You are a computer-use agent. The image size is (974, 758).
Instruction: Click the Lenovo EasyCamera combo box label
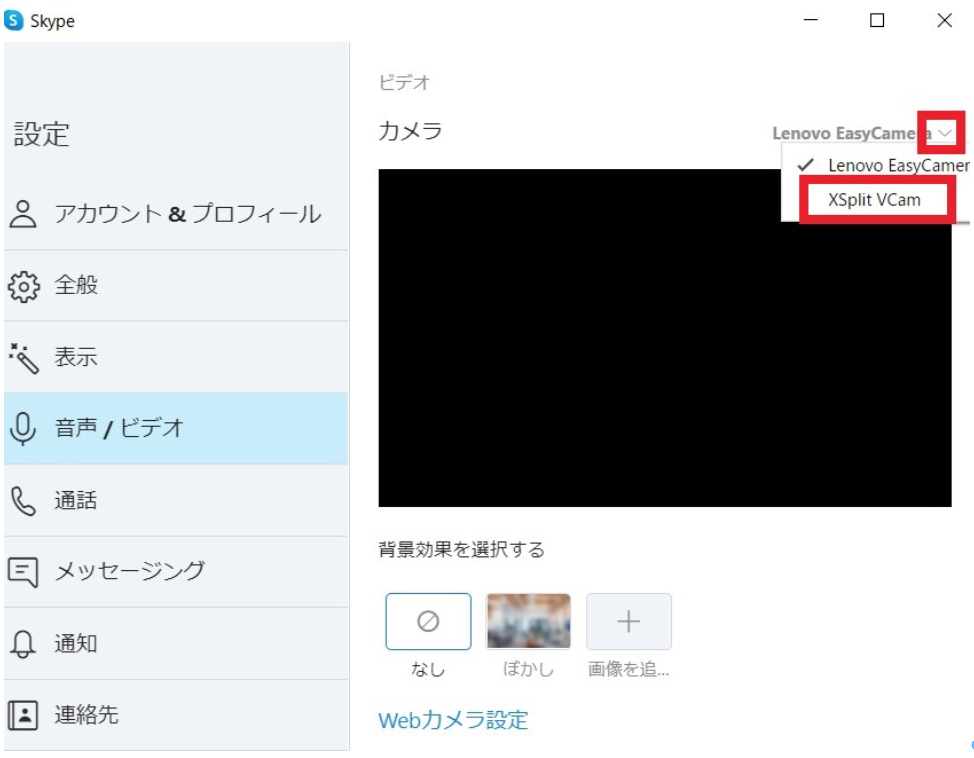(x=852, y=133)
